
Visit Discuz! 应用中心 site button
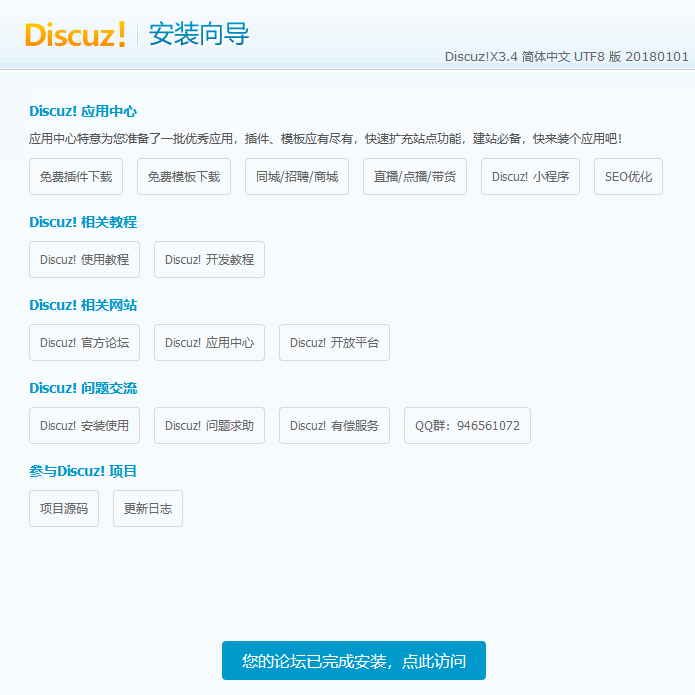(x=210, y=342)
